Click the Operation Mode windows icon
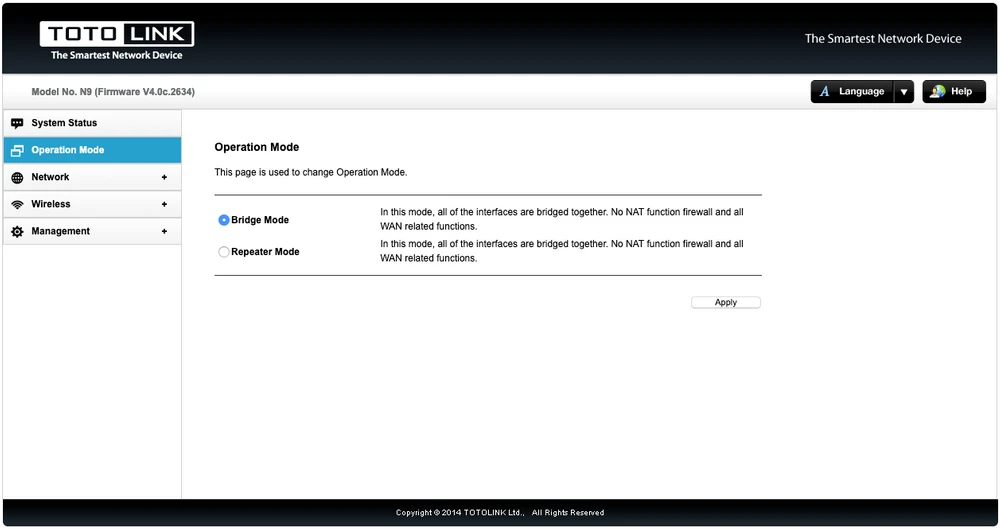This screenshot has width=1000, height=529. click(17, 150)
